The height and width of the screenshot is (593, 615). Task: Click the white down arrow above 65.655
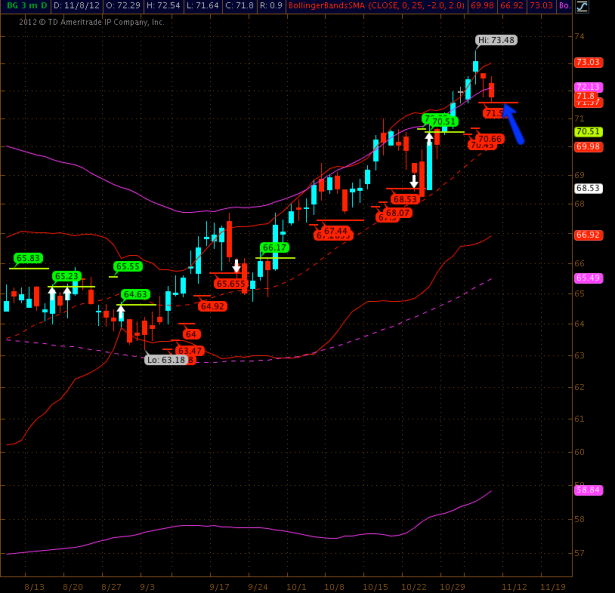(237, 266)
